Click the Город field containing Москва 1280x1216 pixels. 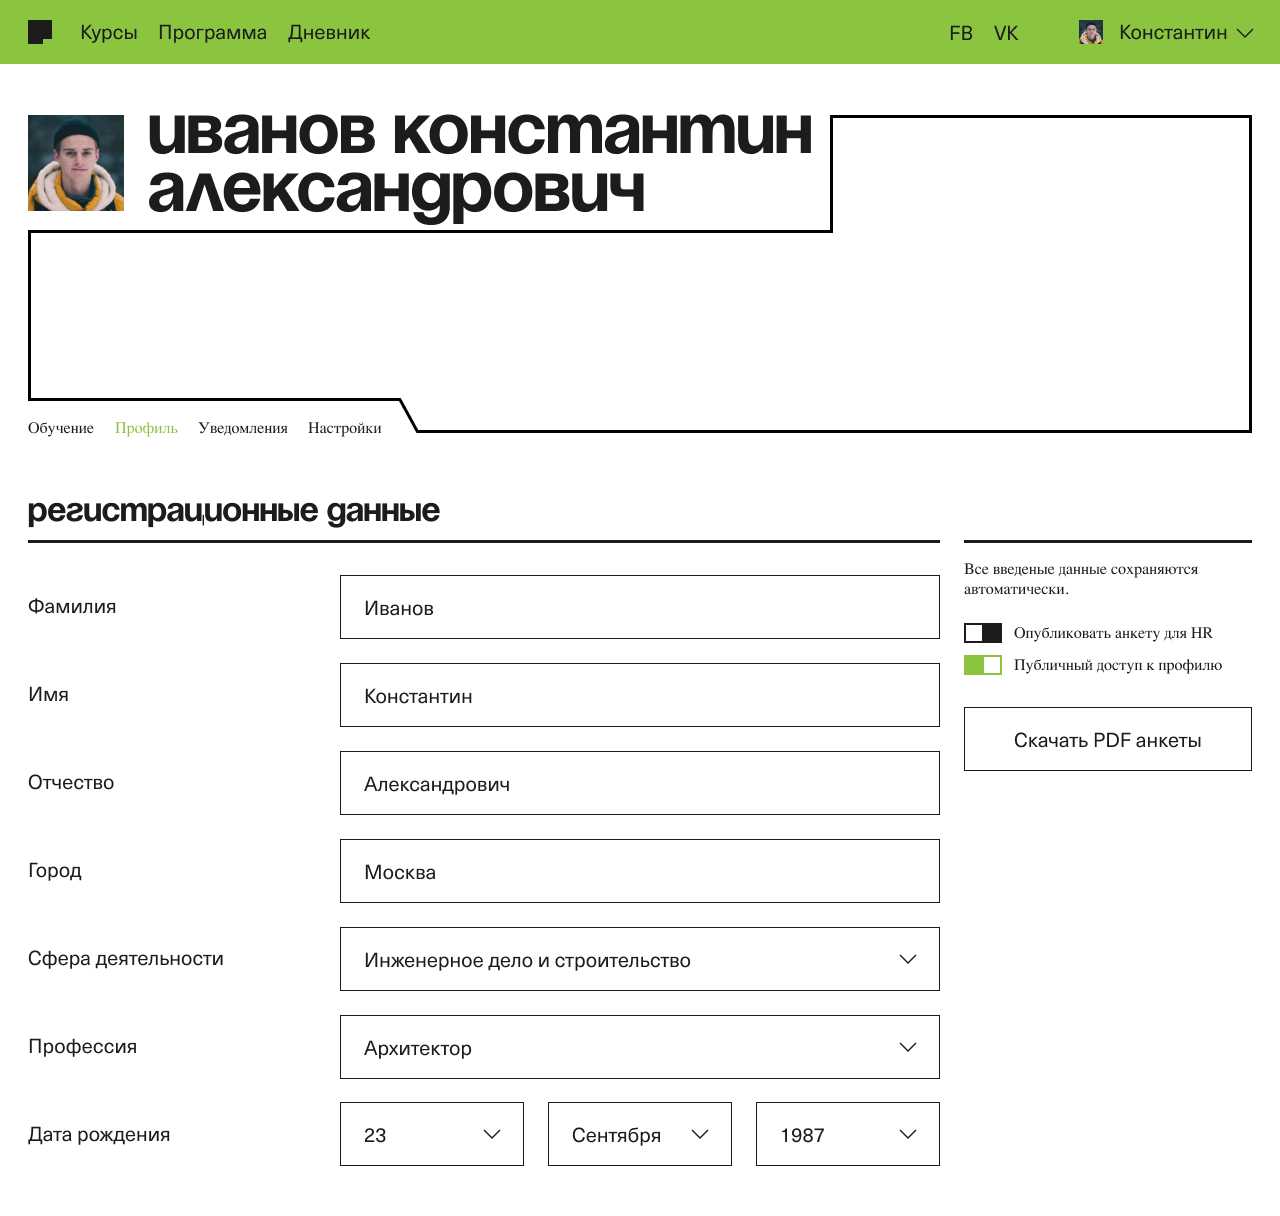[640, 871]
